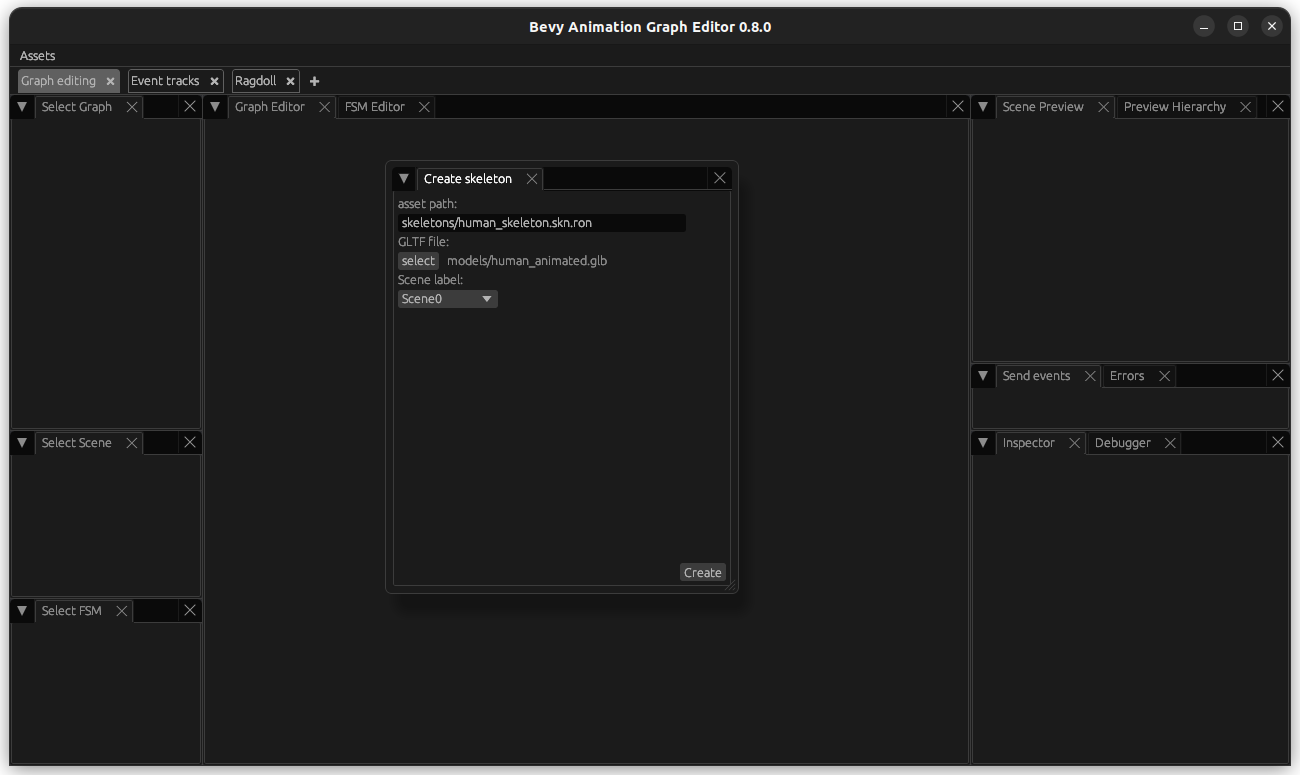
Task: Close the Create skeleton dialog tab
Action: click(x=532, y=178)
